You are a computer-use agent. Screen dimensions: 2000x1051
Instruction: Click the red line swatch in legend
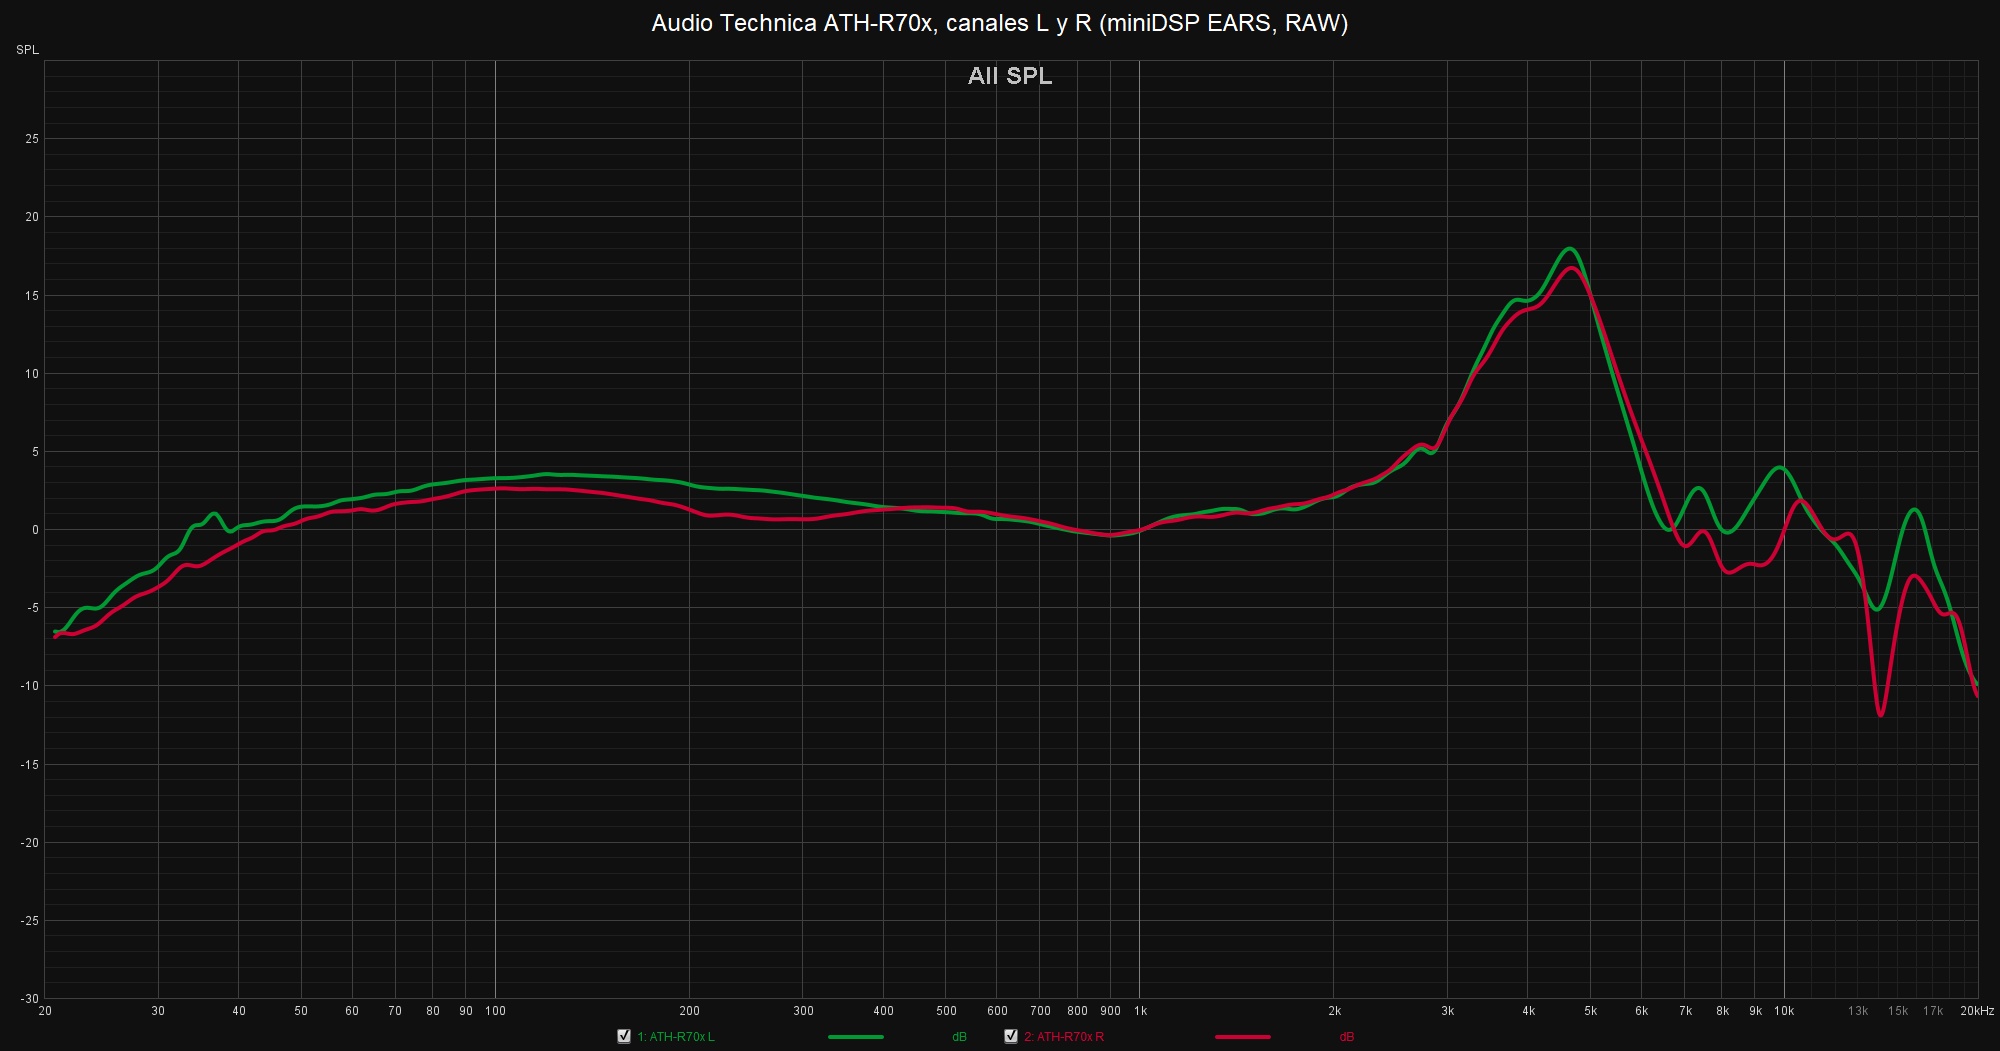coord(1242,1037)
